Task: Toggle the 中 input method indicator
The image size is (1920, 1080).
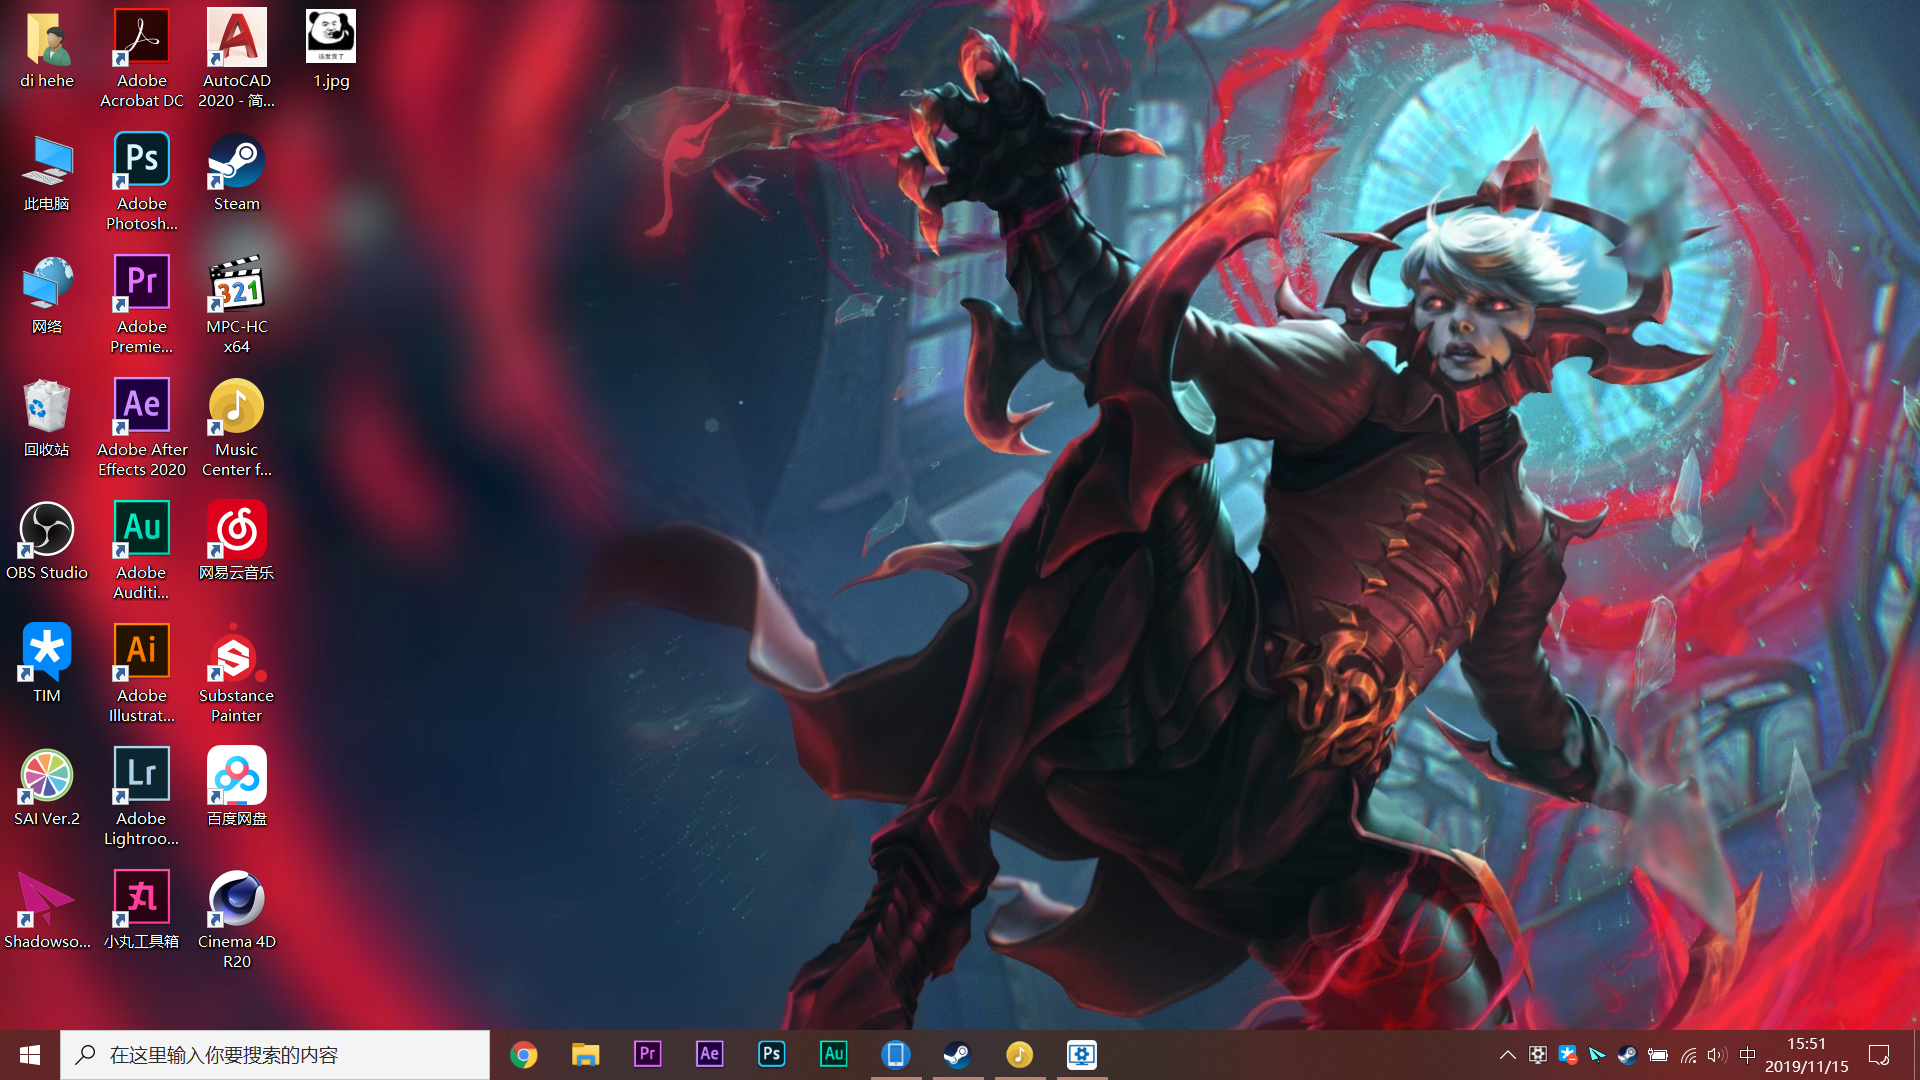Action: [1747, 1055]
